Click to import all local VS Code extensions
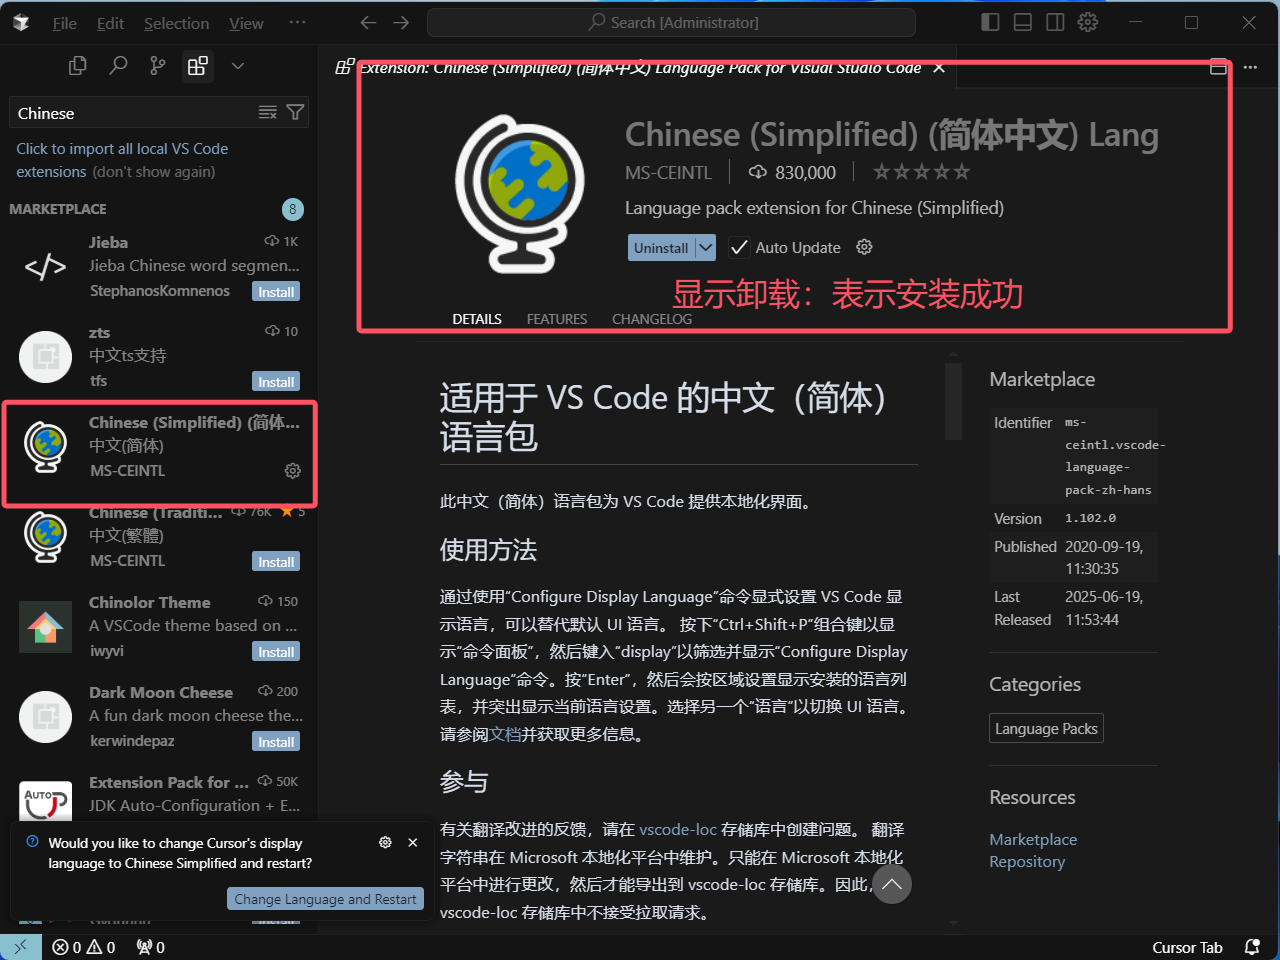The image size is (1280, 960). (122, 160)
